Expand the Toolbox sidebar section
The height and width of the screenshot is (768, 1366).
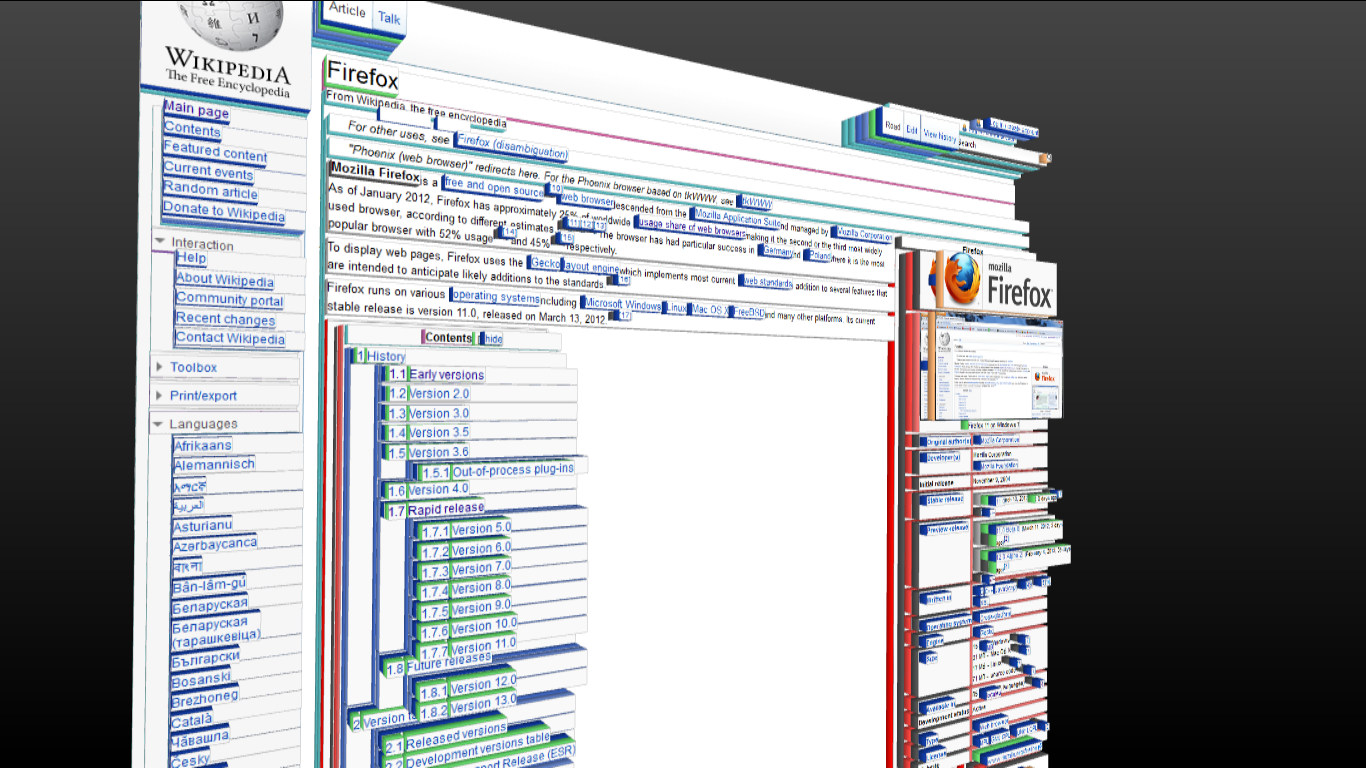click(159, 367)
